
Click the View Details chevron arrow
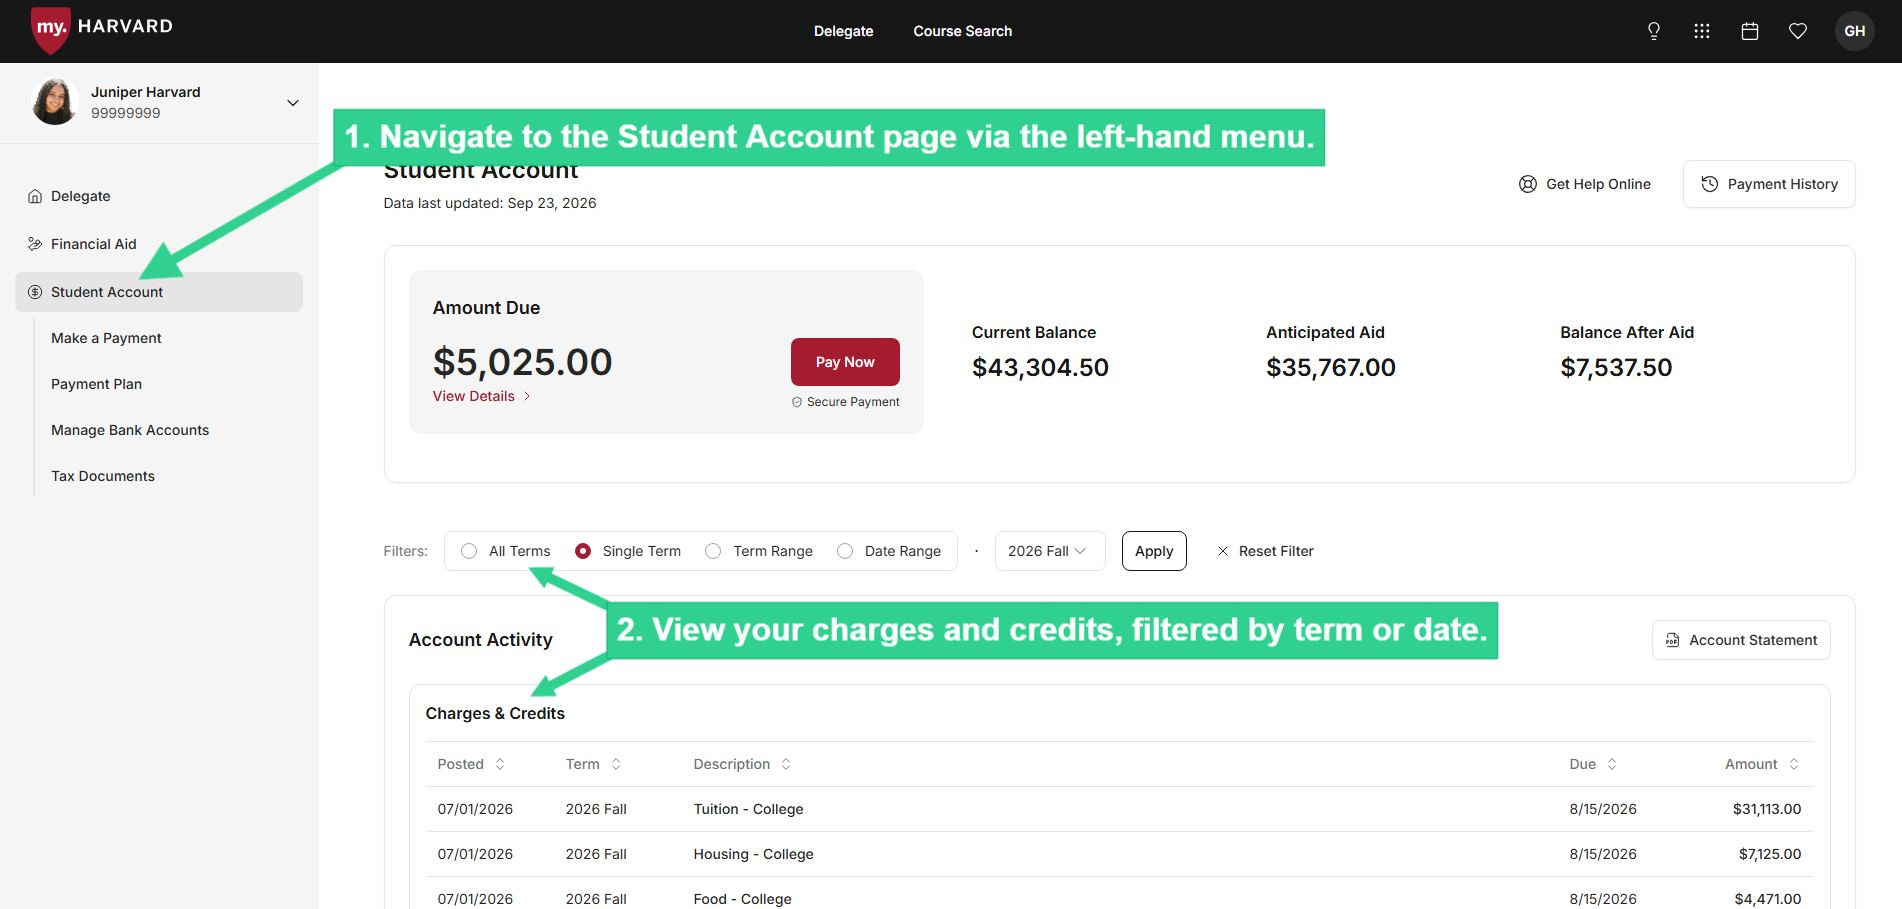pyautogui.click(x=527, y=396)
